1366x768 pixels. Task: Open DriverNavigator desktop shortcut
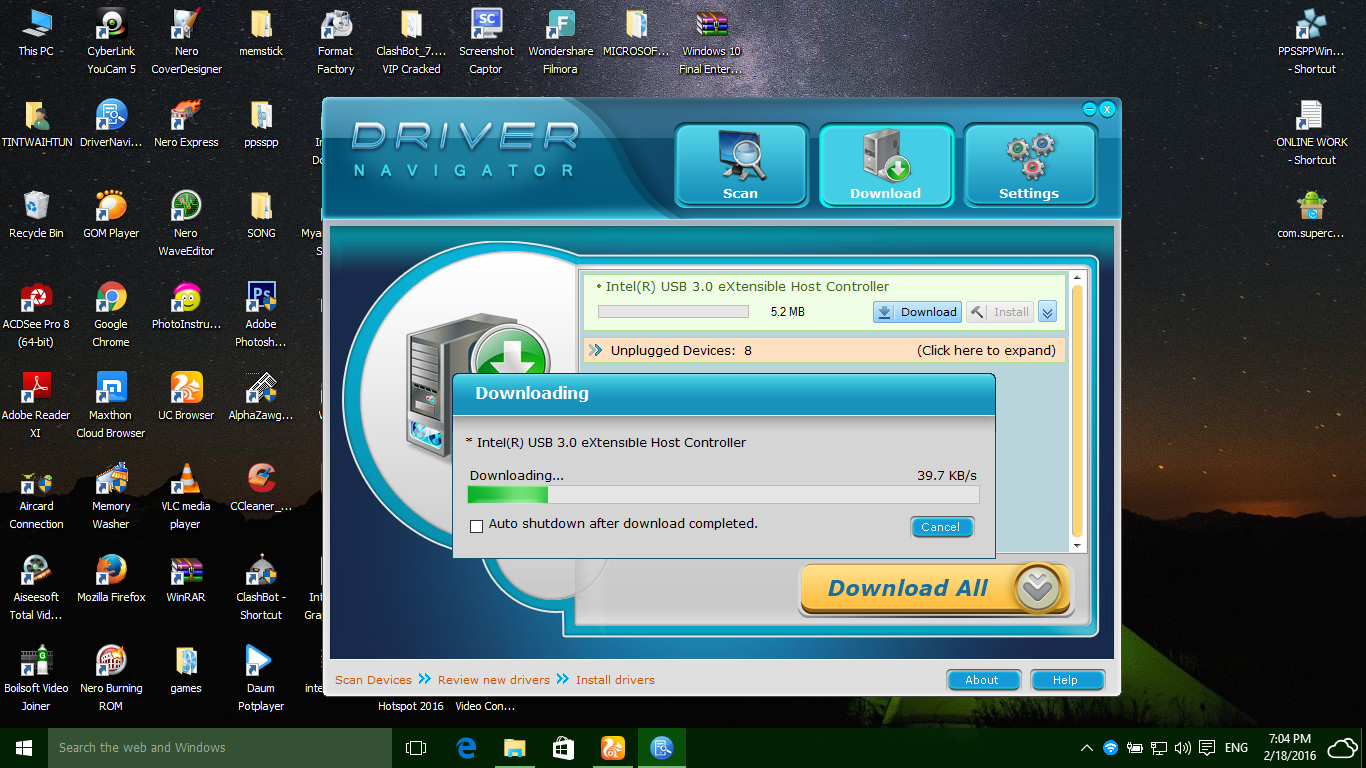[111, 124]
